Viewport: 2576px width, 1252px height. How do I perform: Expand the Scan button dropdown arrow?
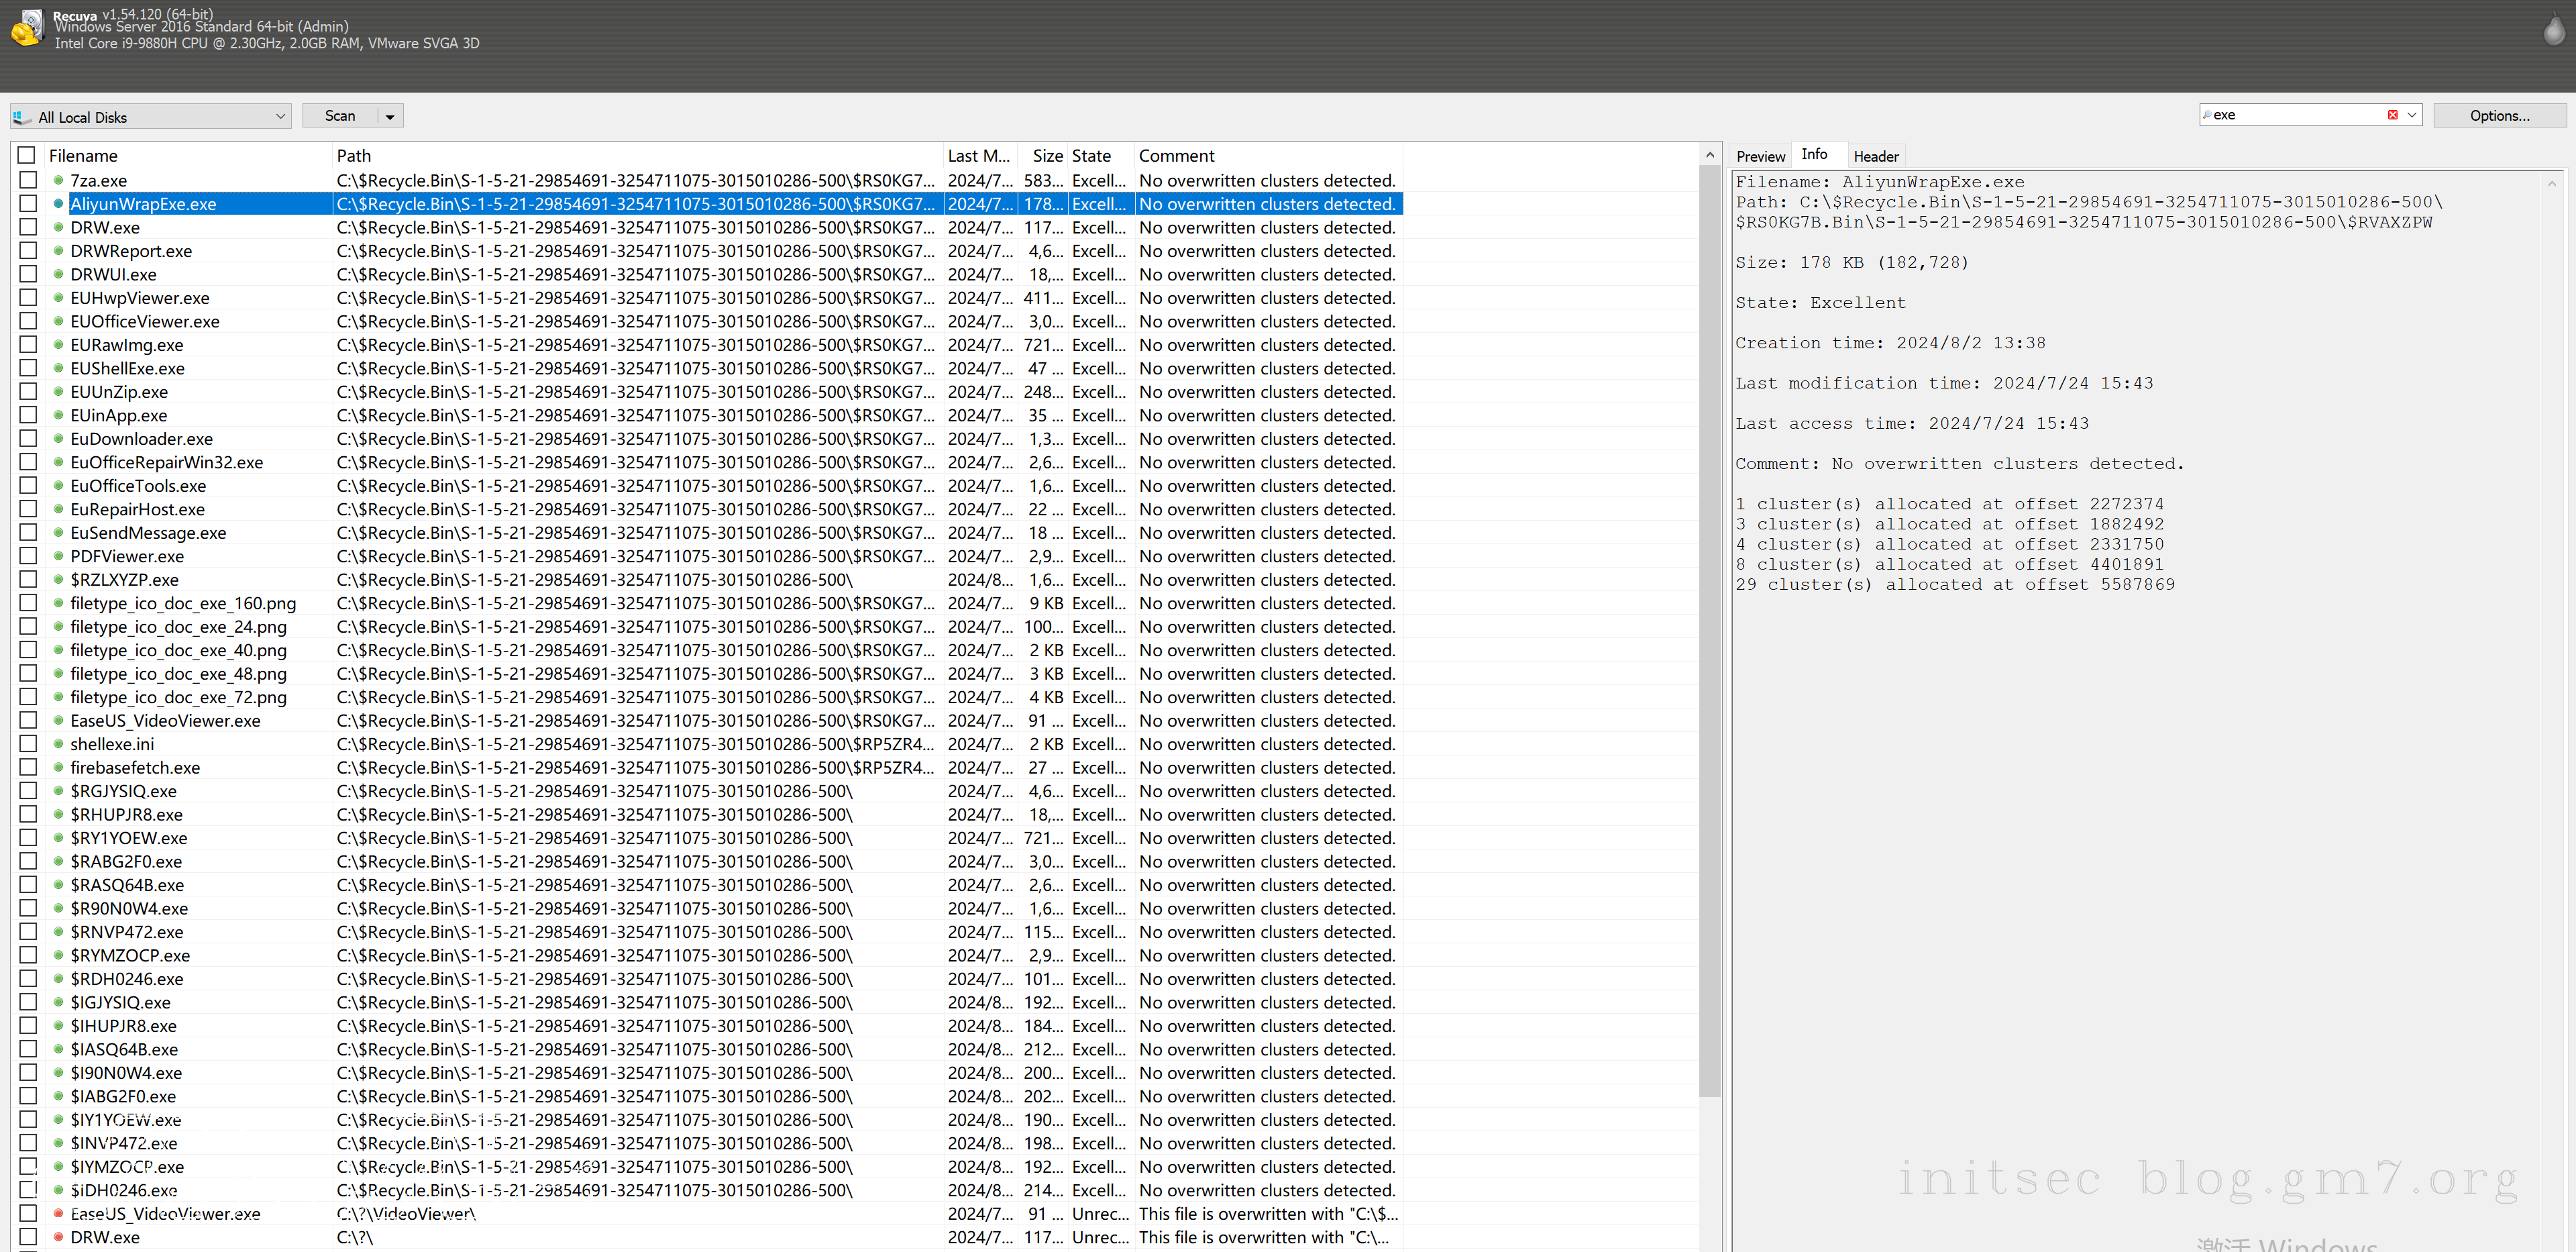coord(390,117)
